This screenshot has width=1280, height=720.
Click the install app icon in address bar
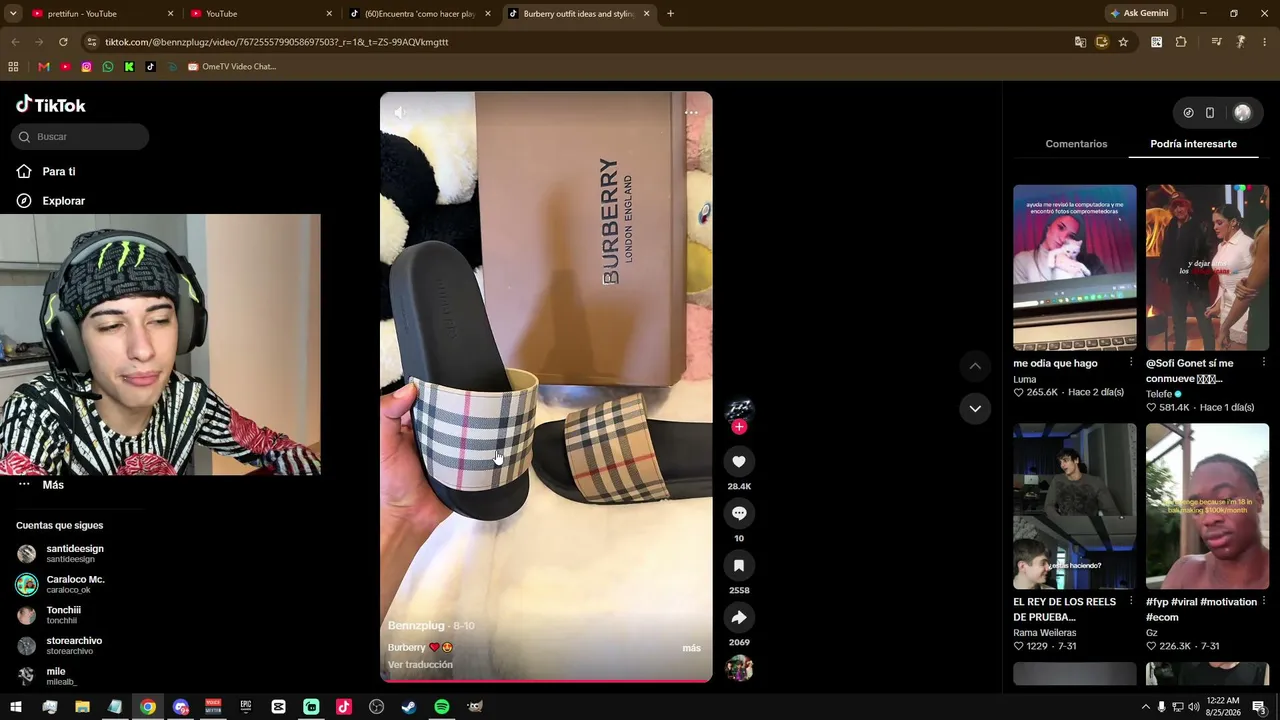tap(1102, 42)
